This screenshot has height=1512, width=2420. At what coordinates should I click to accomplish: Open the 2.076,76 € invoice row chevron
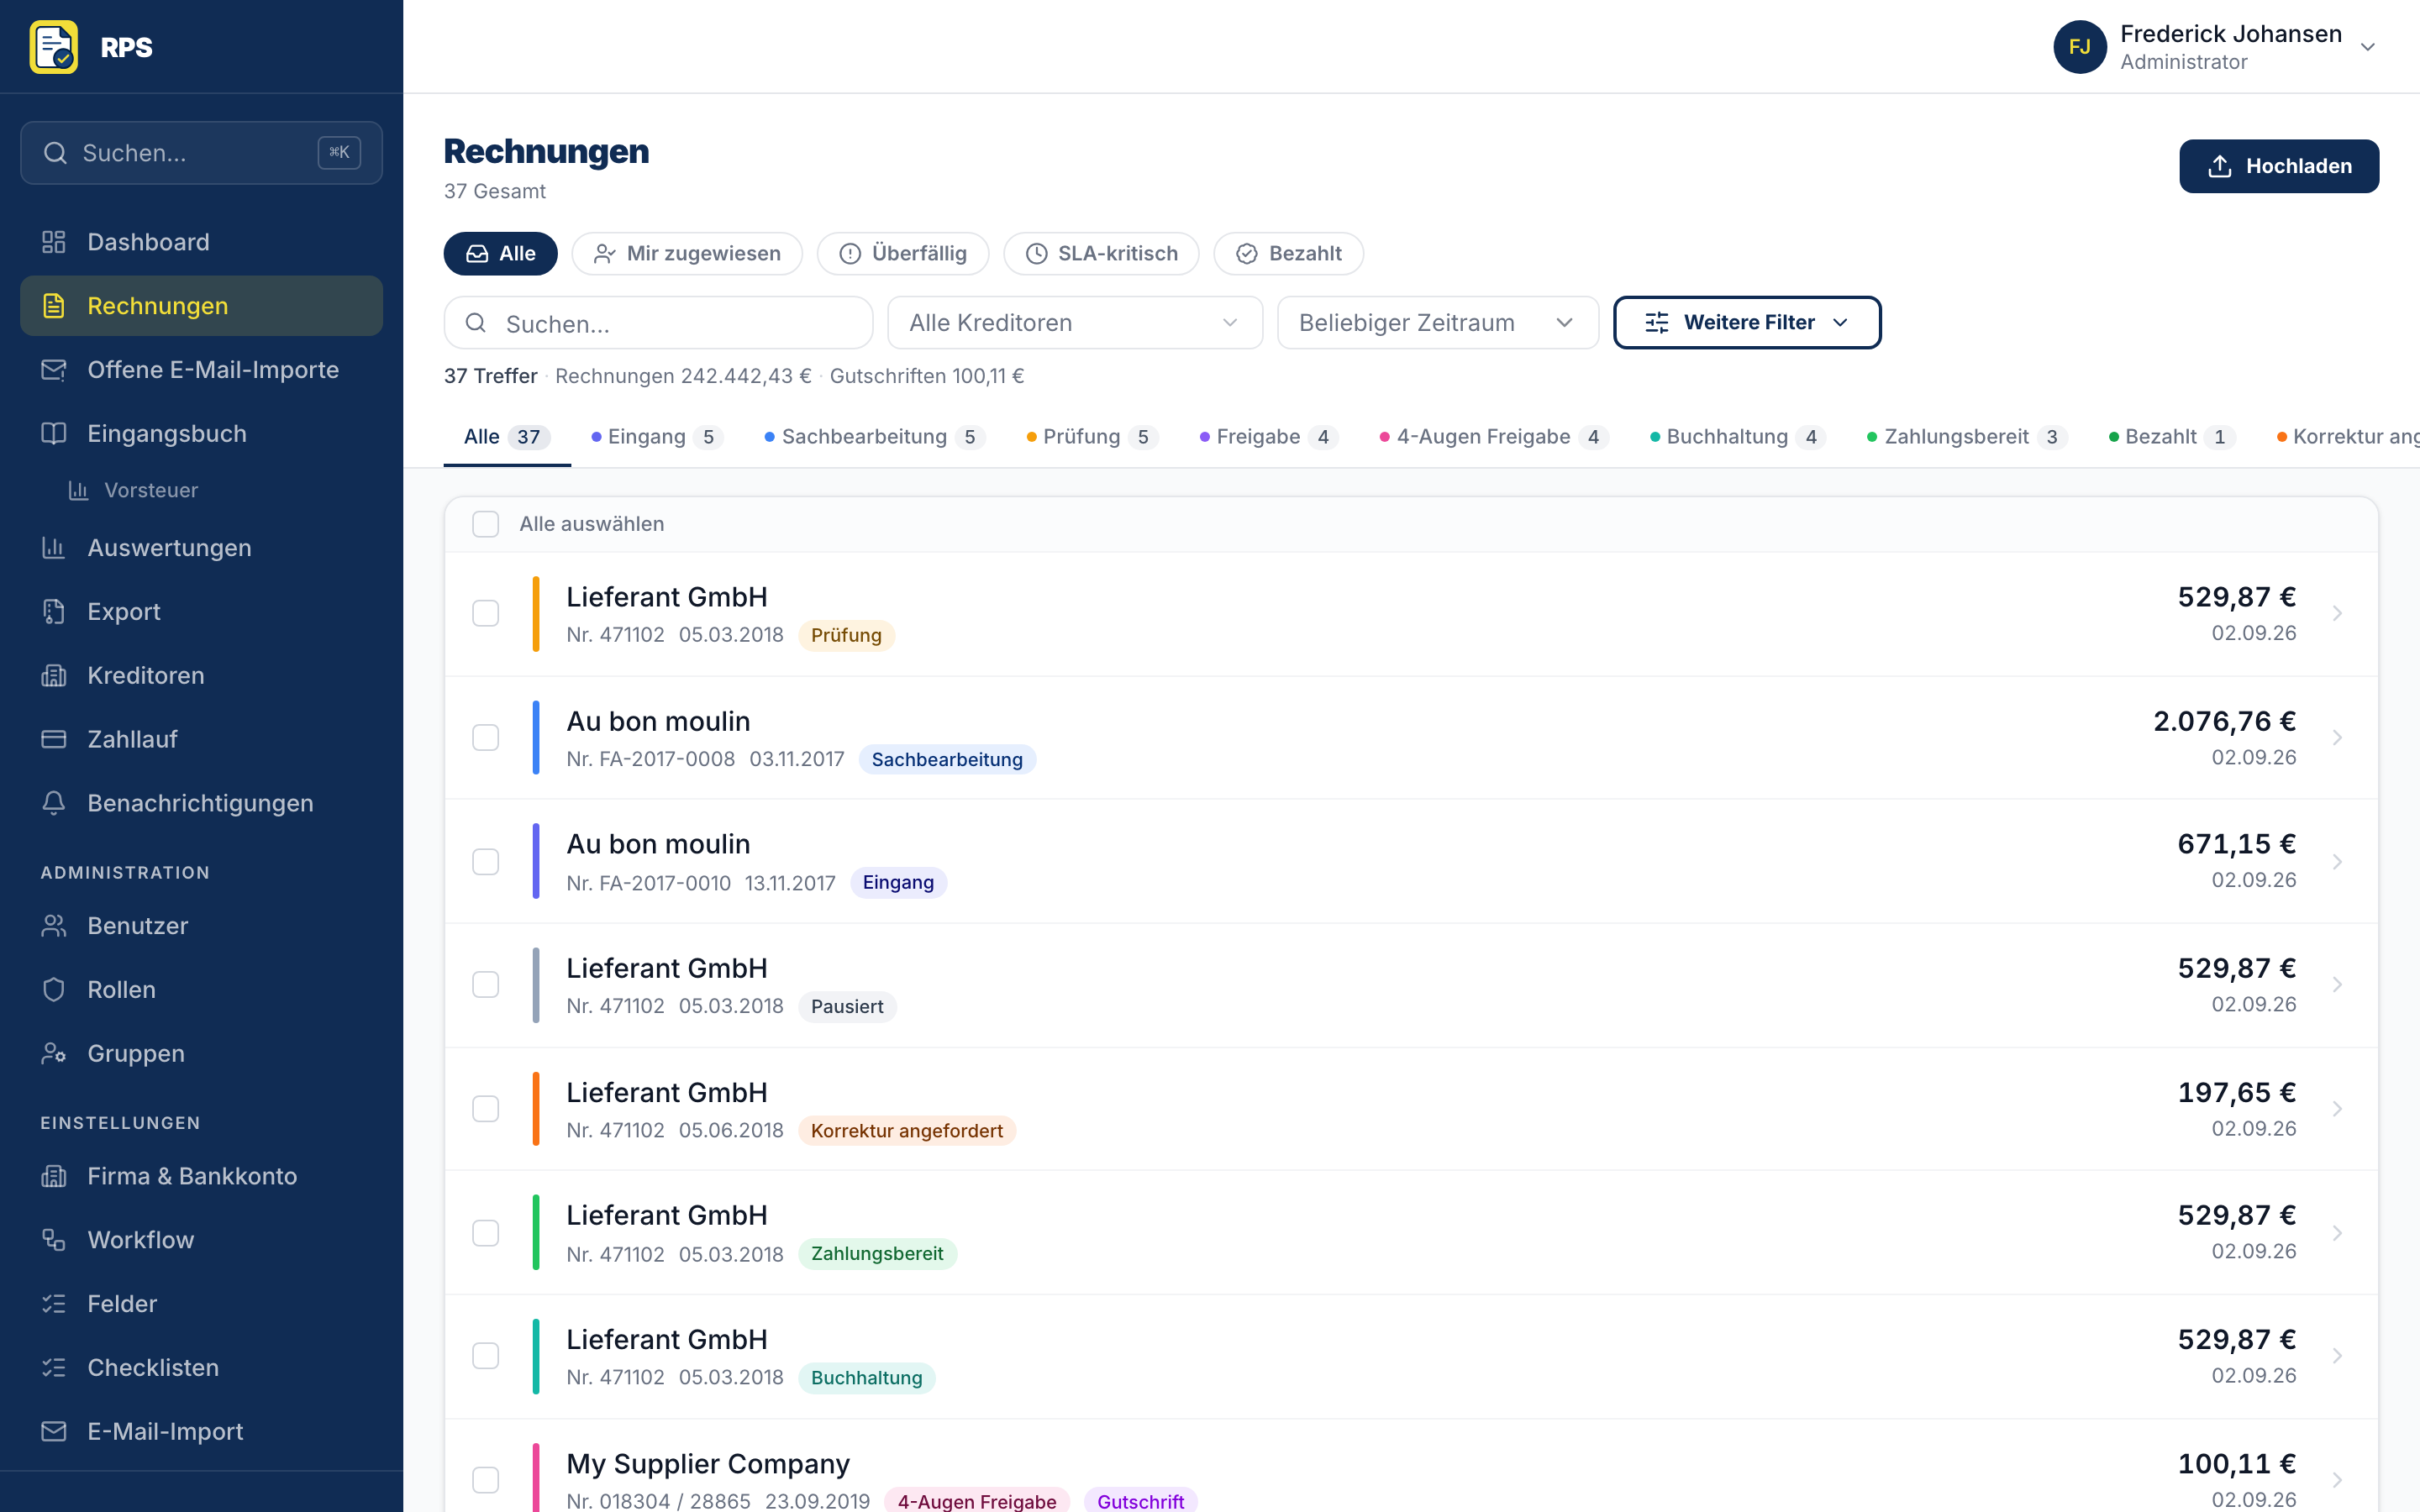point(2338,738)
